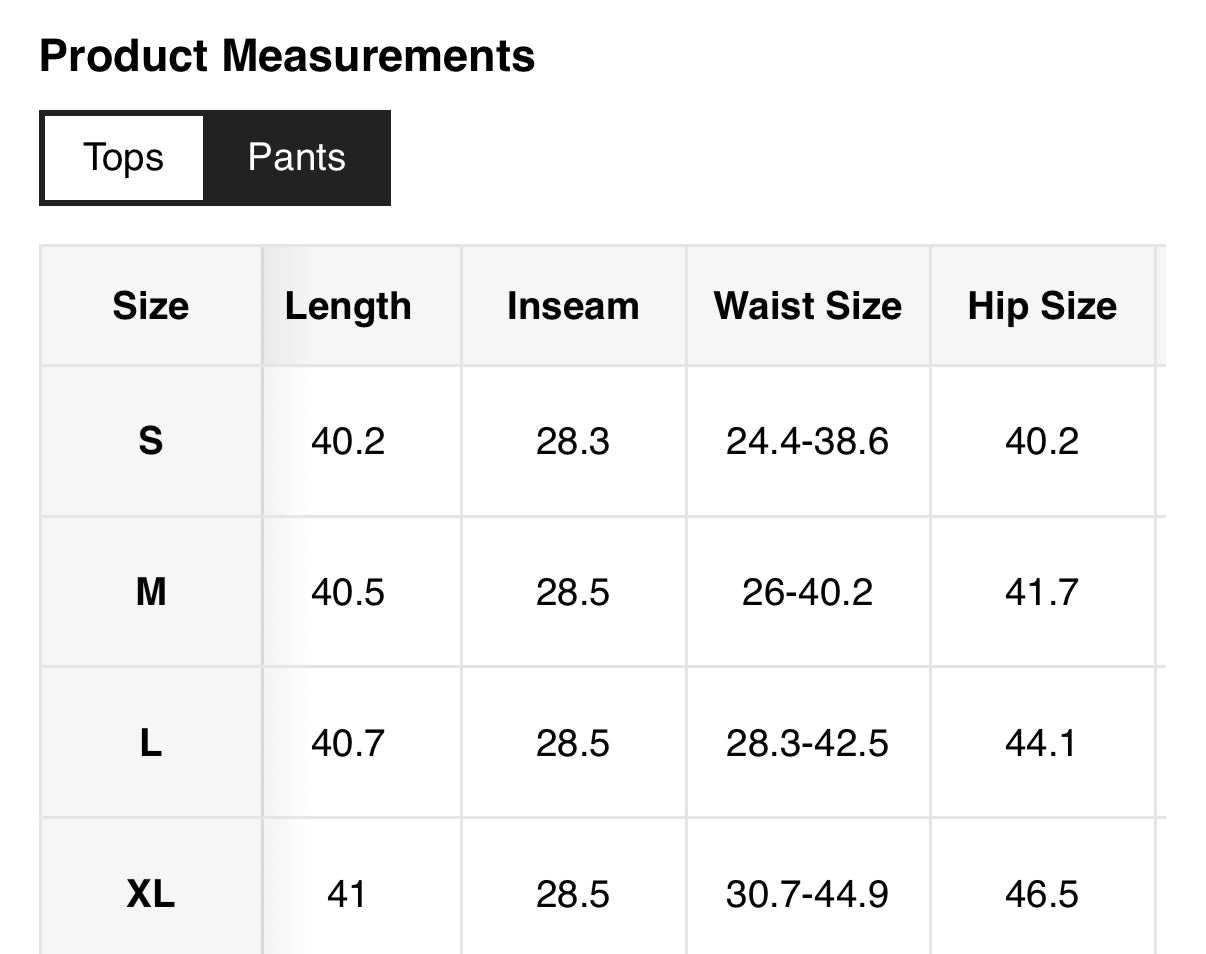Click the Waist Size column header
This screenshot has height=954, width=1206.
[x=808, y=306]
